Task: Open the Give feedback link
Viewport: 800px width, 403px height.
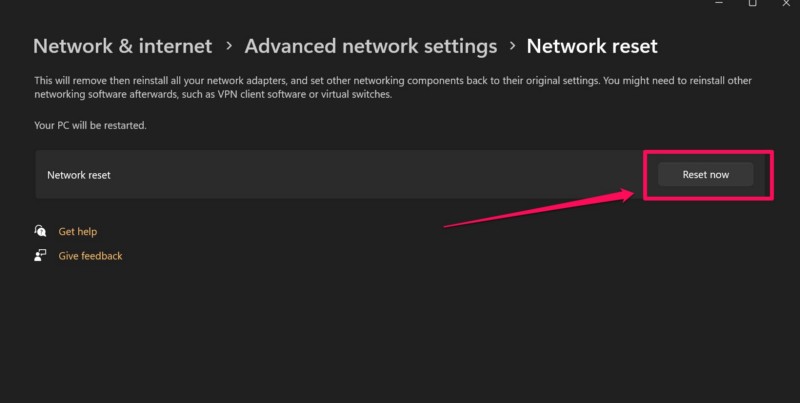Action: coord(90,256)
